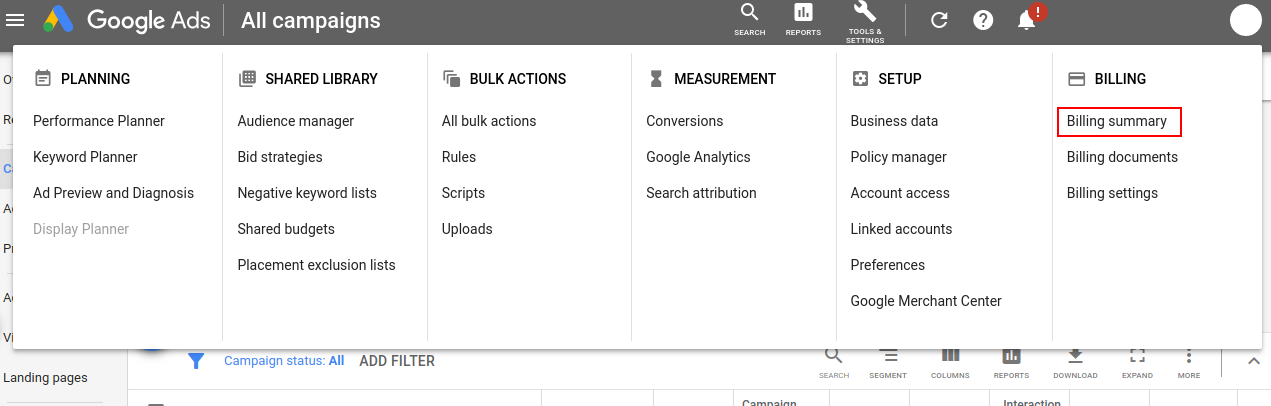The width and height of the screenshot is (1271, 406).
Task: Open Rules under Bulk Actions
Action: [x=459, y=157]
